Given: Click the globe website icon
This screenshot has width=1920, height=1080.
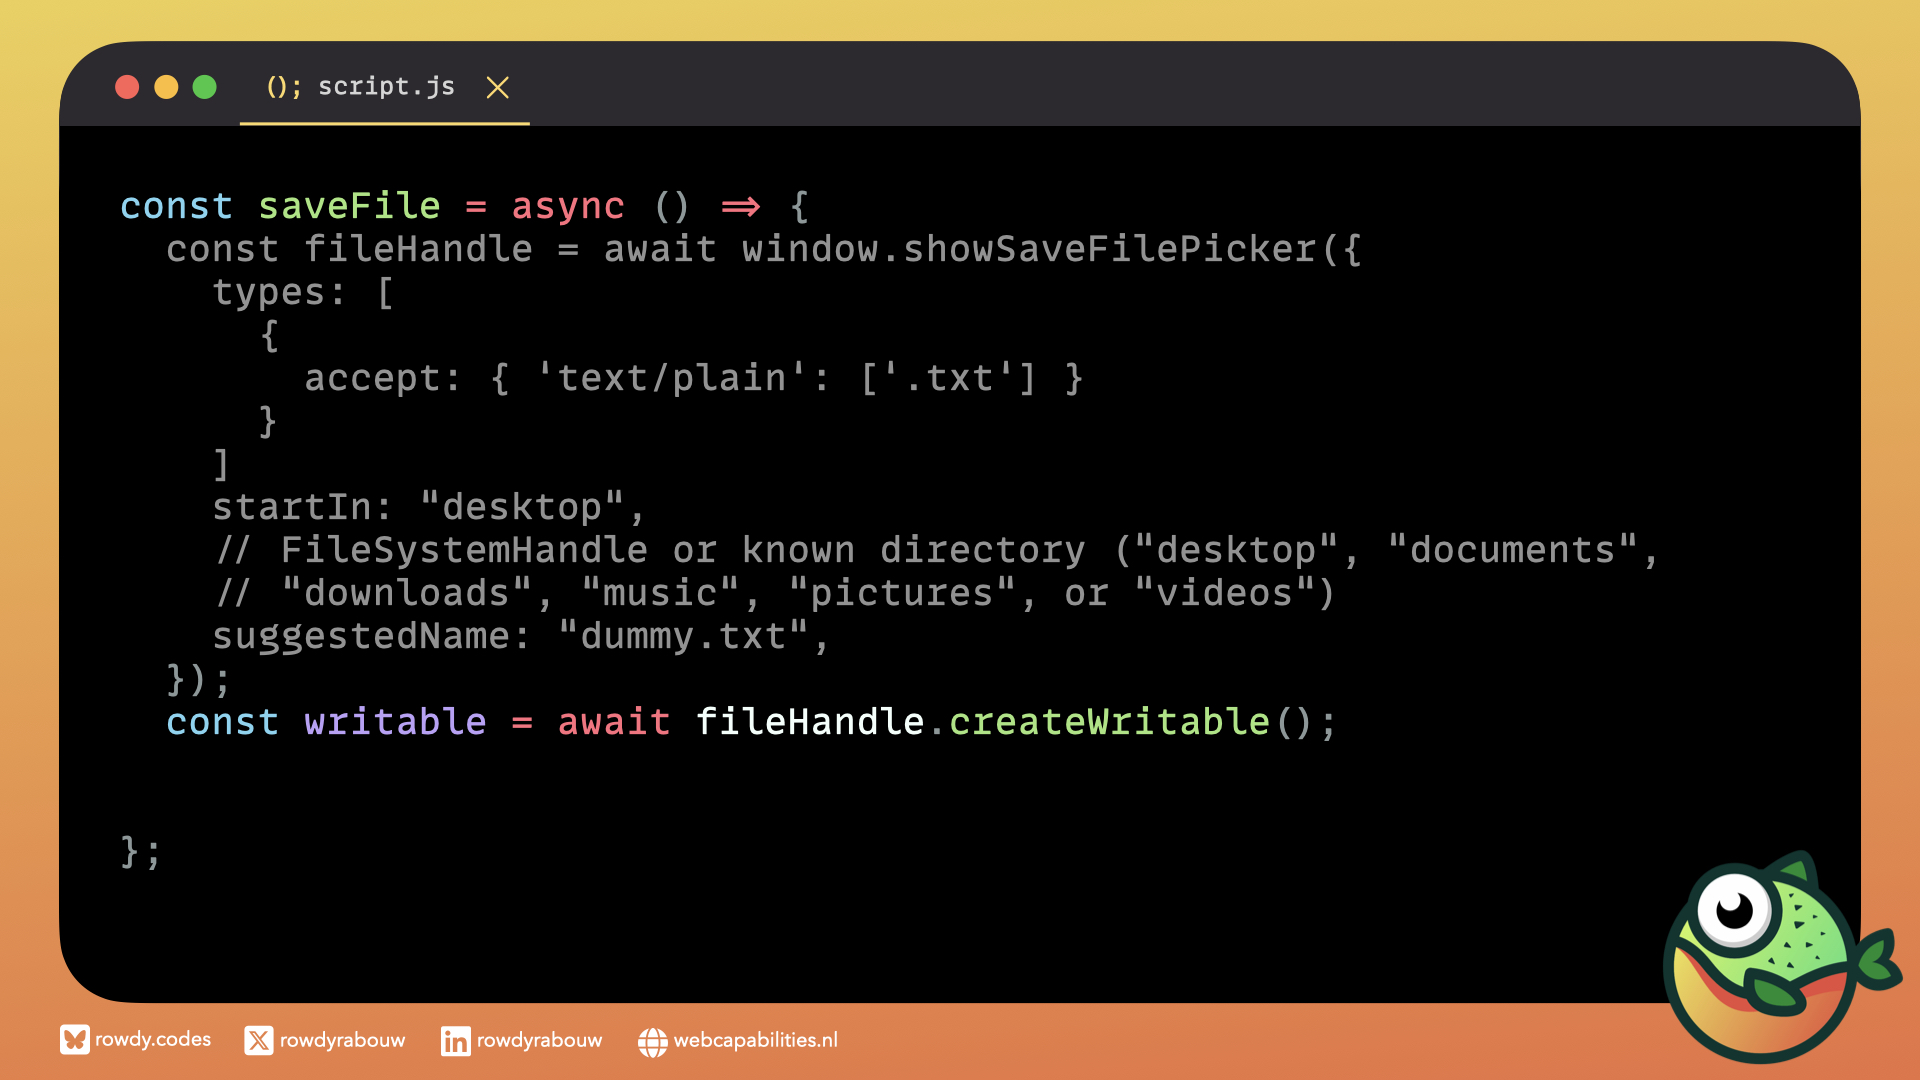Looking at the screenshot, I should [652, 1042].
